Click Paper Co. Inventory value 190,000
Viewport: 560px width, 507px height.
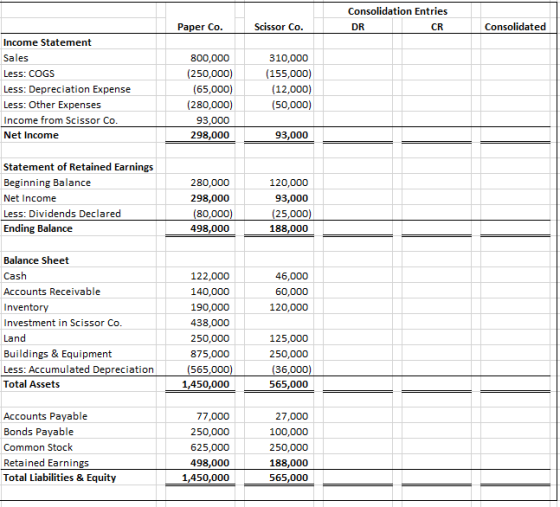pyautogui.click(x=210, y=307)
